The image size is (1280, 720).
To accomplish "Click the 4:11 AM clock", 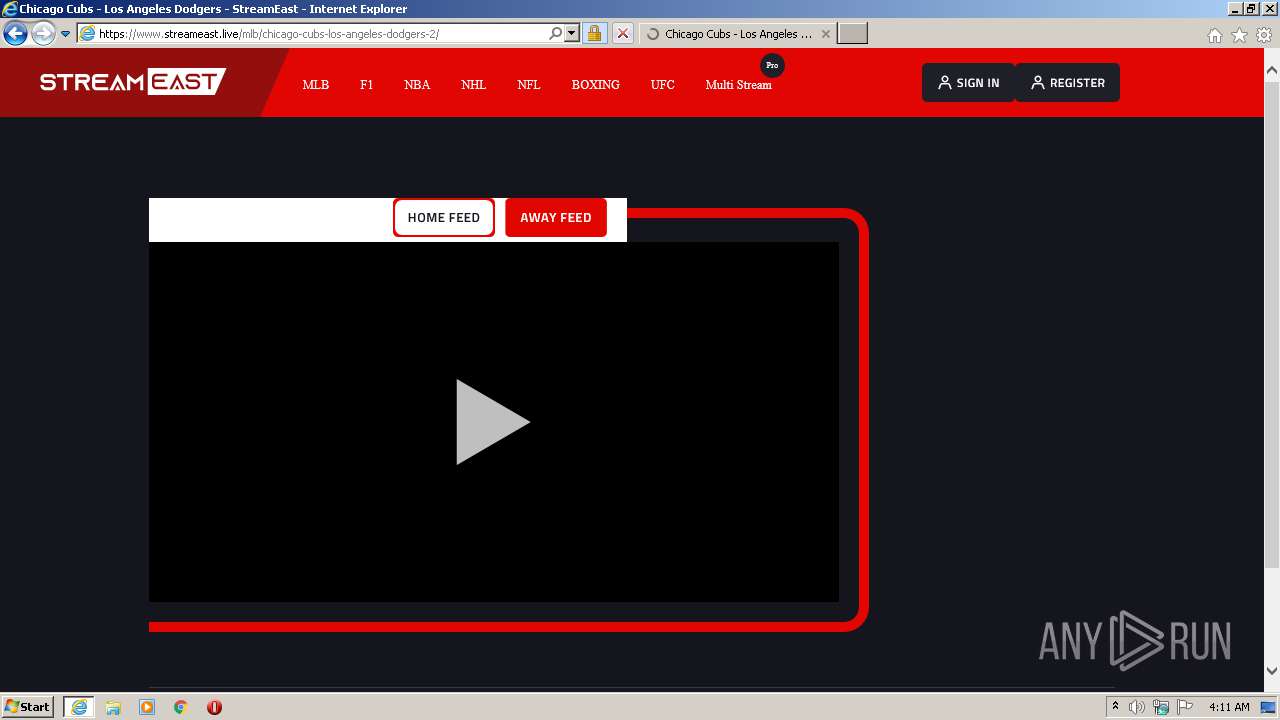I will (x=1229, y=707).
